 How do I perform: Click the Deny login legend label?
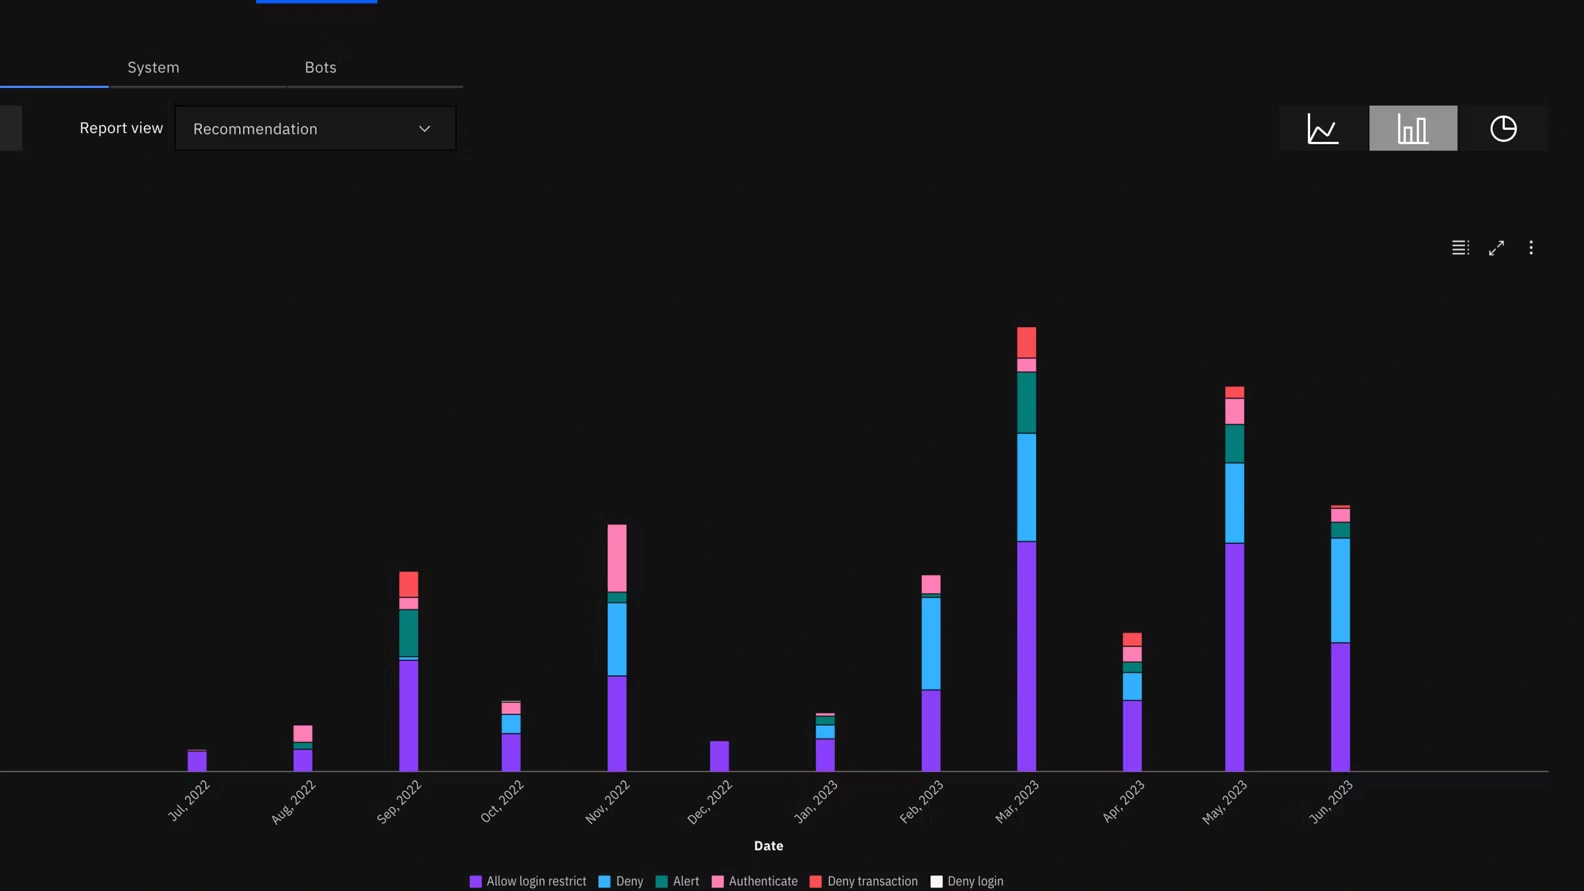pyautogui.click(x=974, y=881)
